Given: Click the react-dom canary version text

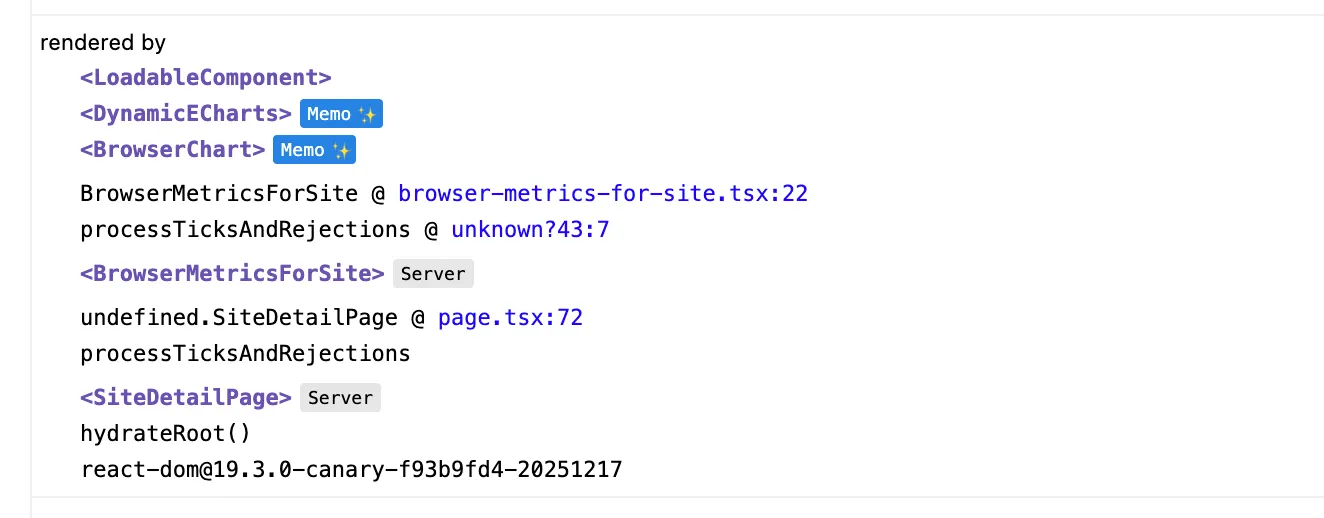Looking at the screenshot, I should click(x=351, y=468).
